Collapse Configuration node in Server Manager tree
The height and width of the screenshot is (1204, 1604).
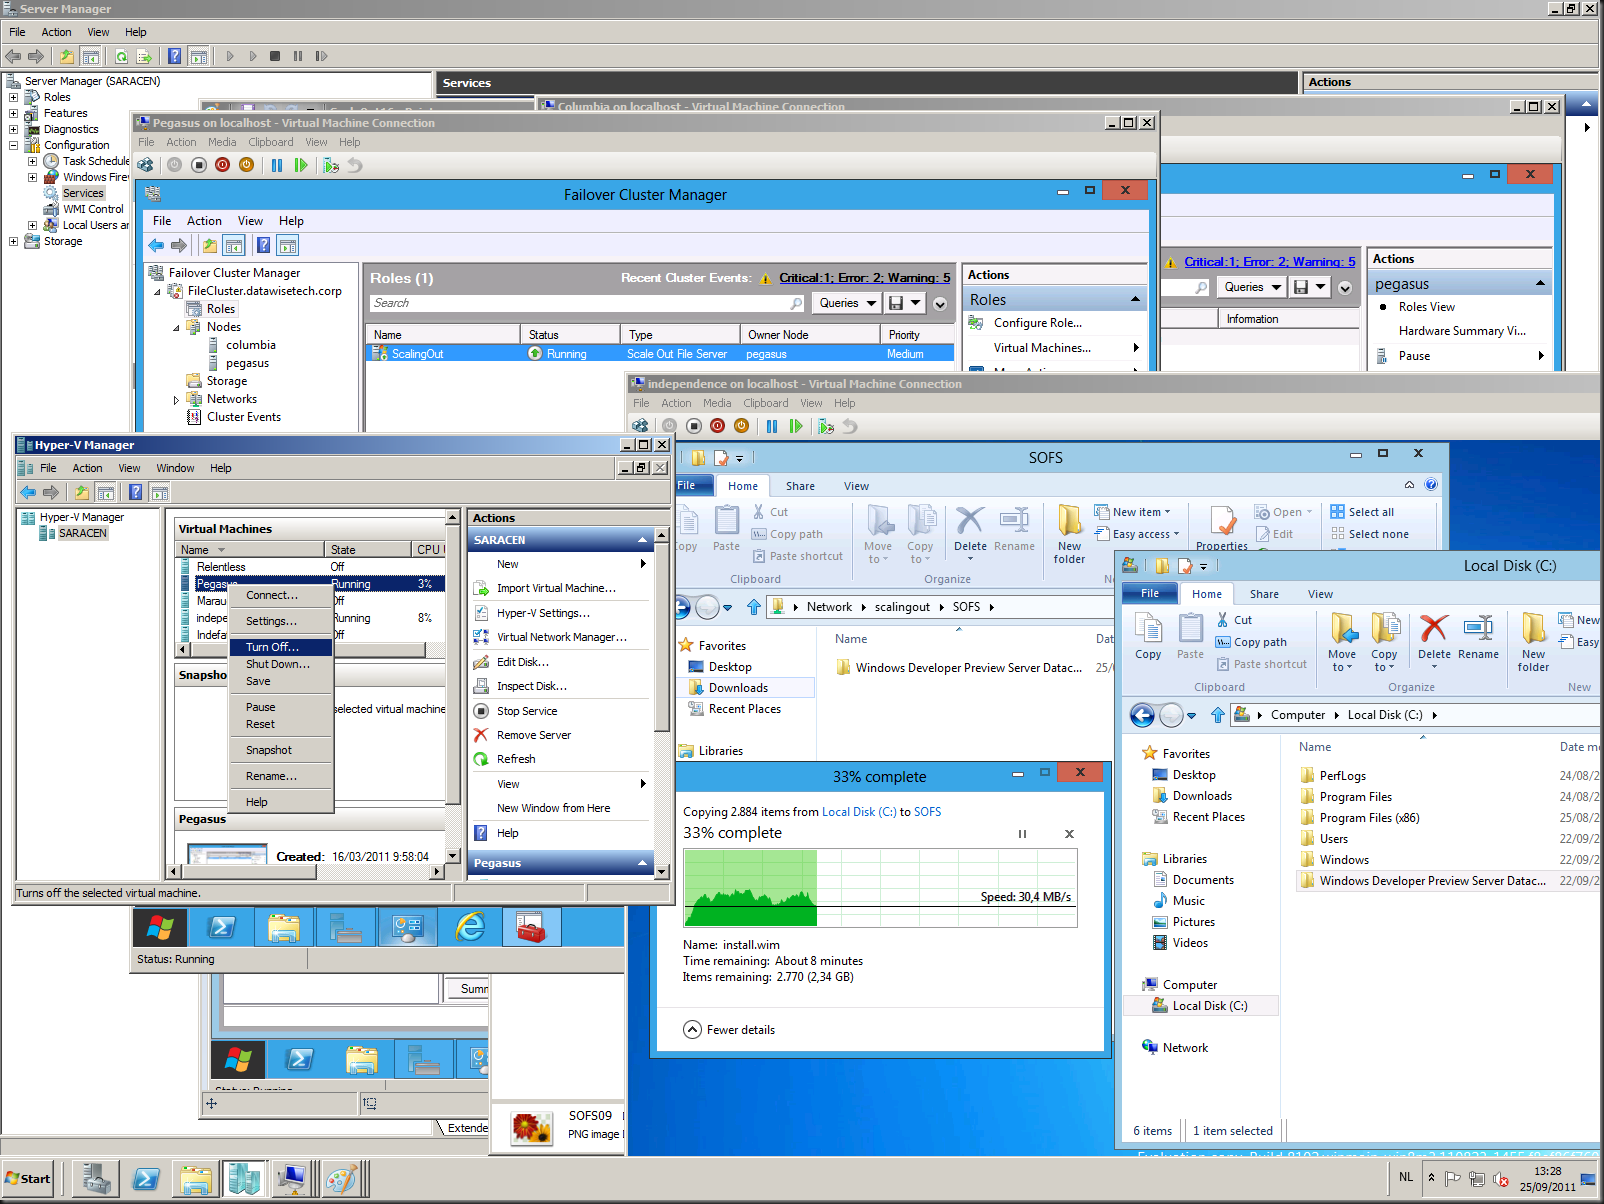coord(13,145)
